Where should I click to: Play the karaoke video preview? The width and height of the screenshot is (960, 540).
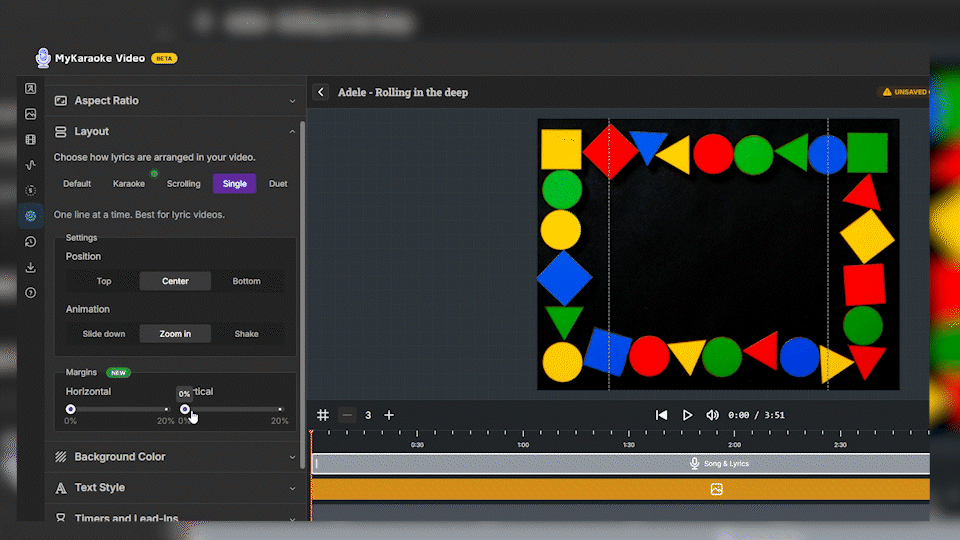pyautogui.click(x=687, y=415)
